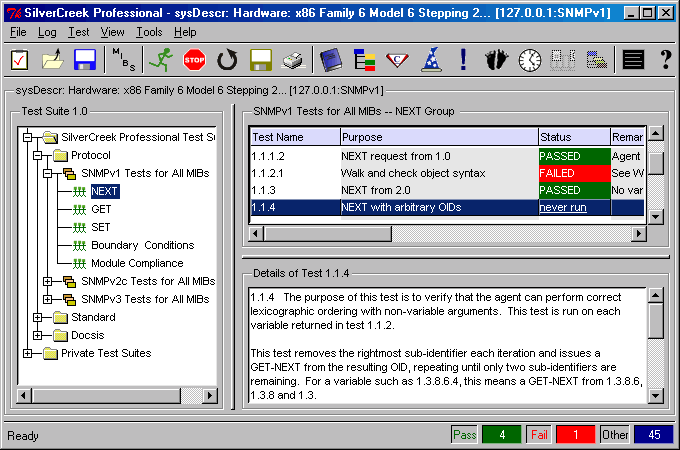Click the stacked windows toolbar icon

coord(597,60)
